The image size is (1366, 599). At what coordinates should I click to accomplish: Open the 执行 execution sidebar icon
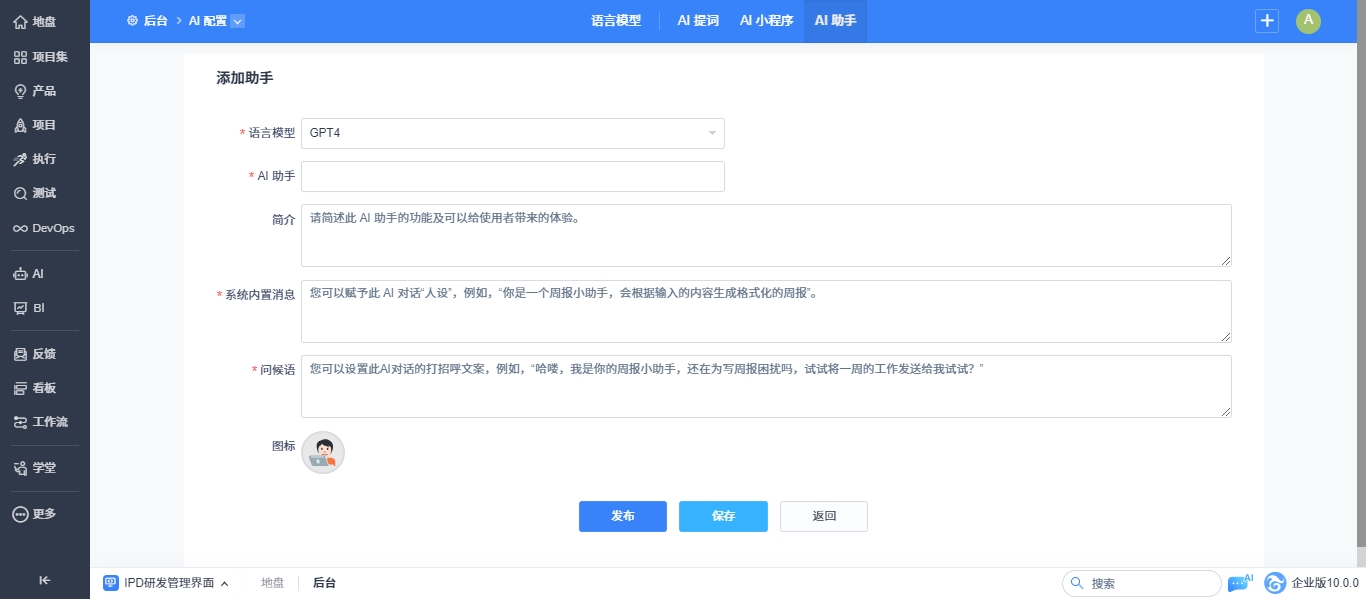pos(20,159)
